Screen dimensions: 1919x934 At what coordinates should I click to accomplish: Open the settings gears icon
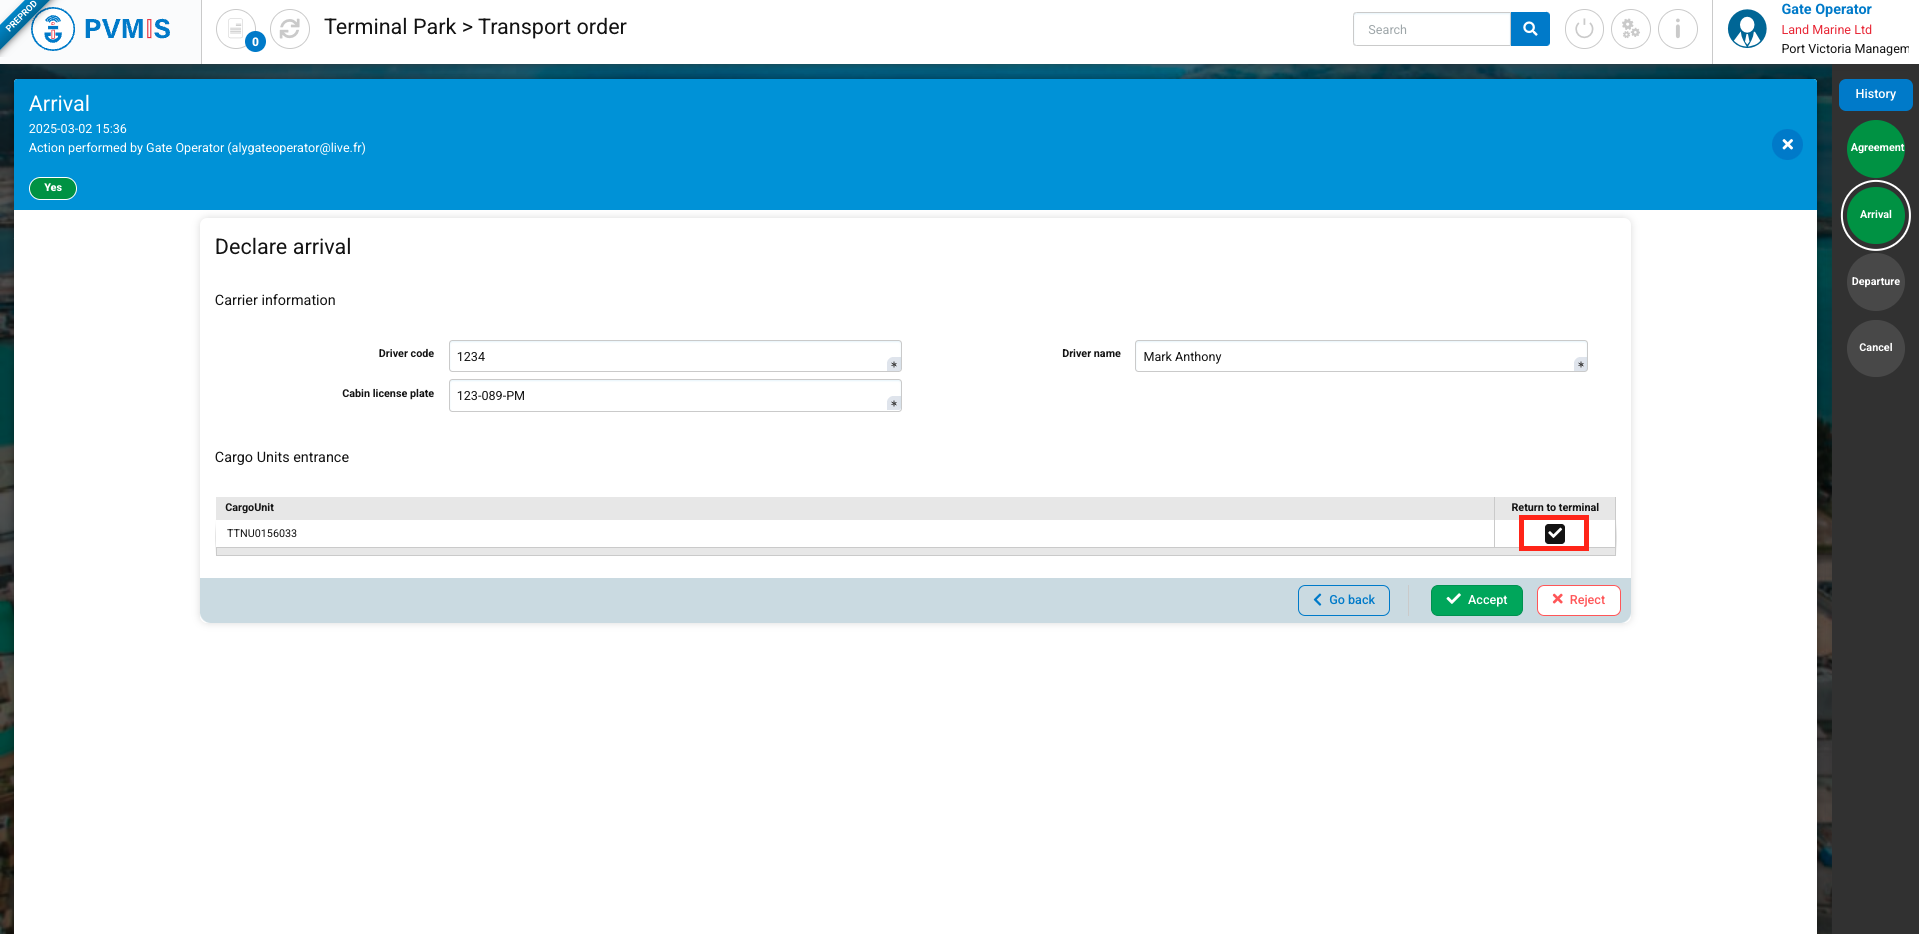point(1630,29)
